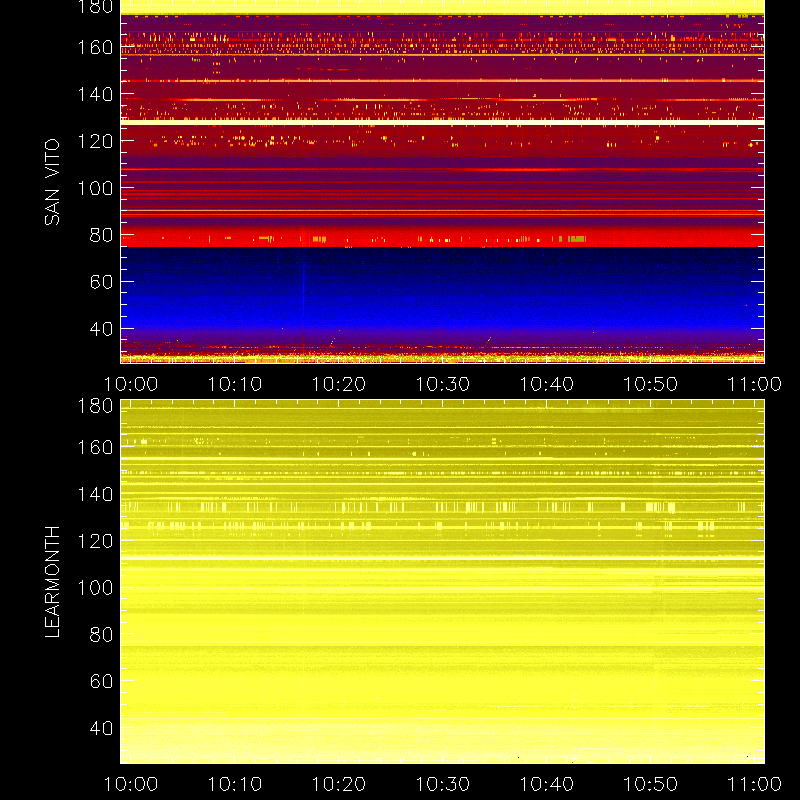Screen dimensions: 800x800
Task: Select the 40 tick on Learmonth plot
Action: 101,728
